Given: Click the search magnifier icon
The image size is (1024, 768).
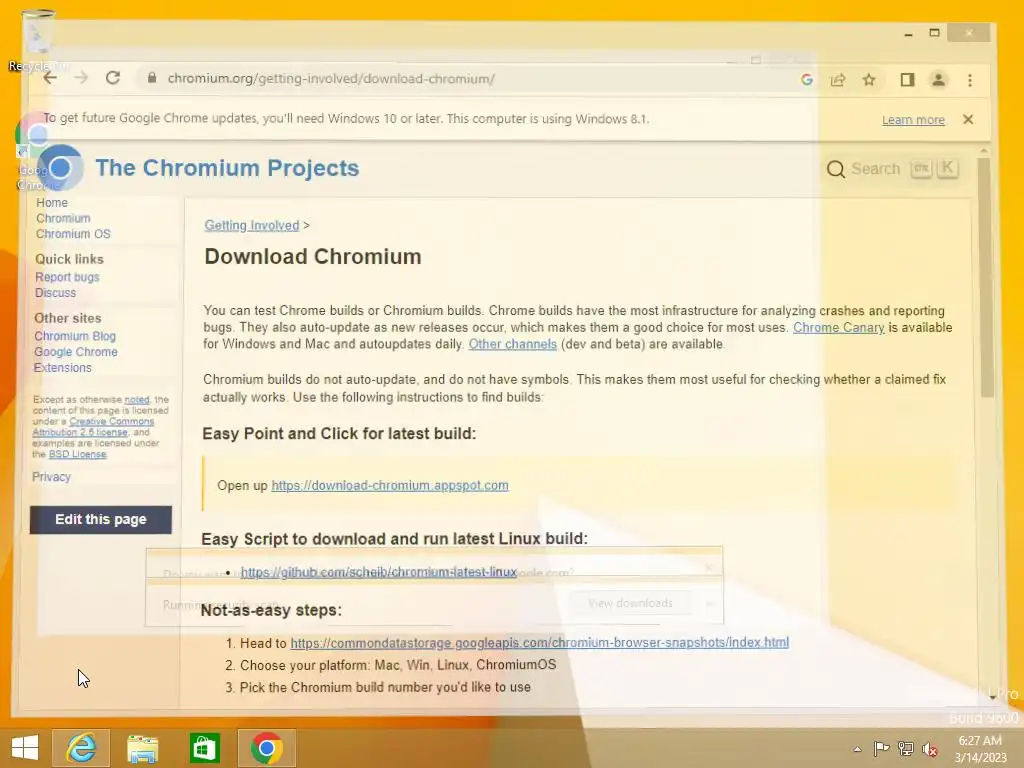Looking at the screenshot, I should (x=835, y=169).
